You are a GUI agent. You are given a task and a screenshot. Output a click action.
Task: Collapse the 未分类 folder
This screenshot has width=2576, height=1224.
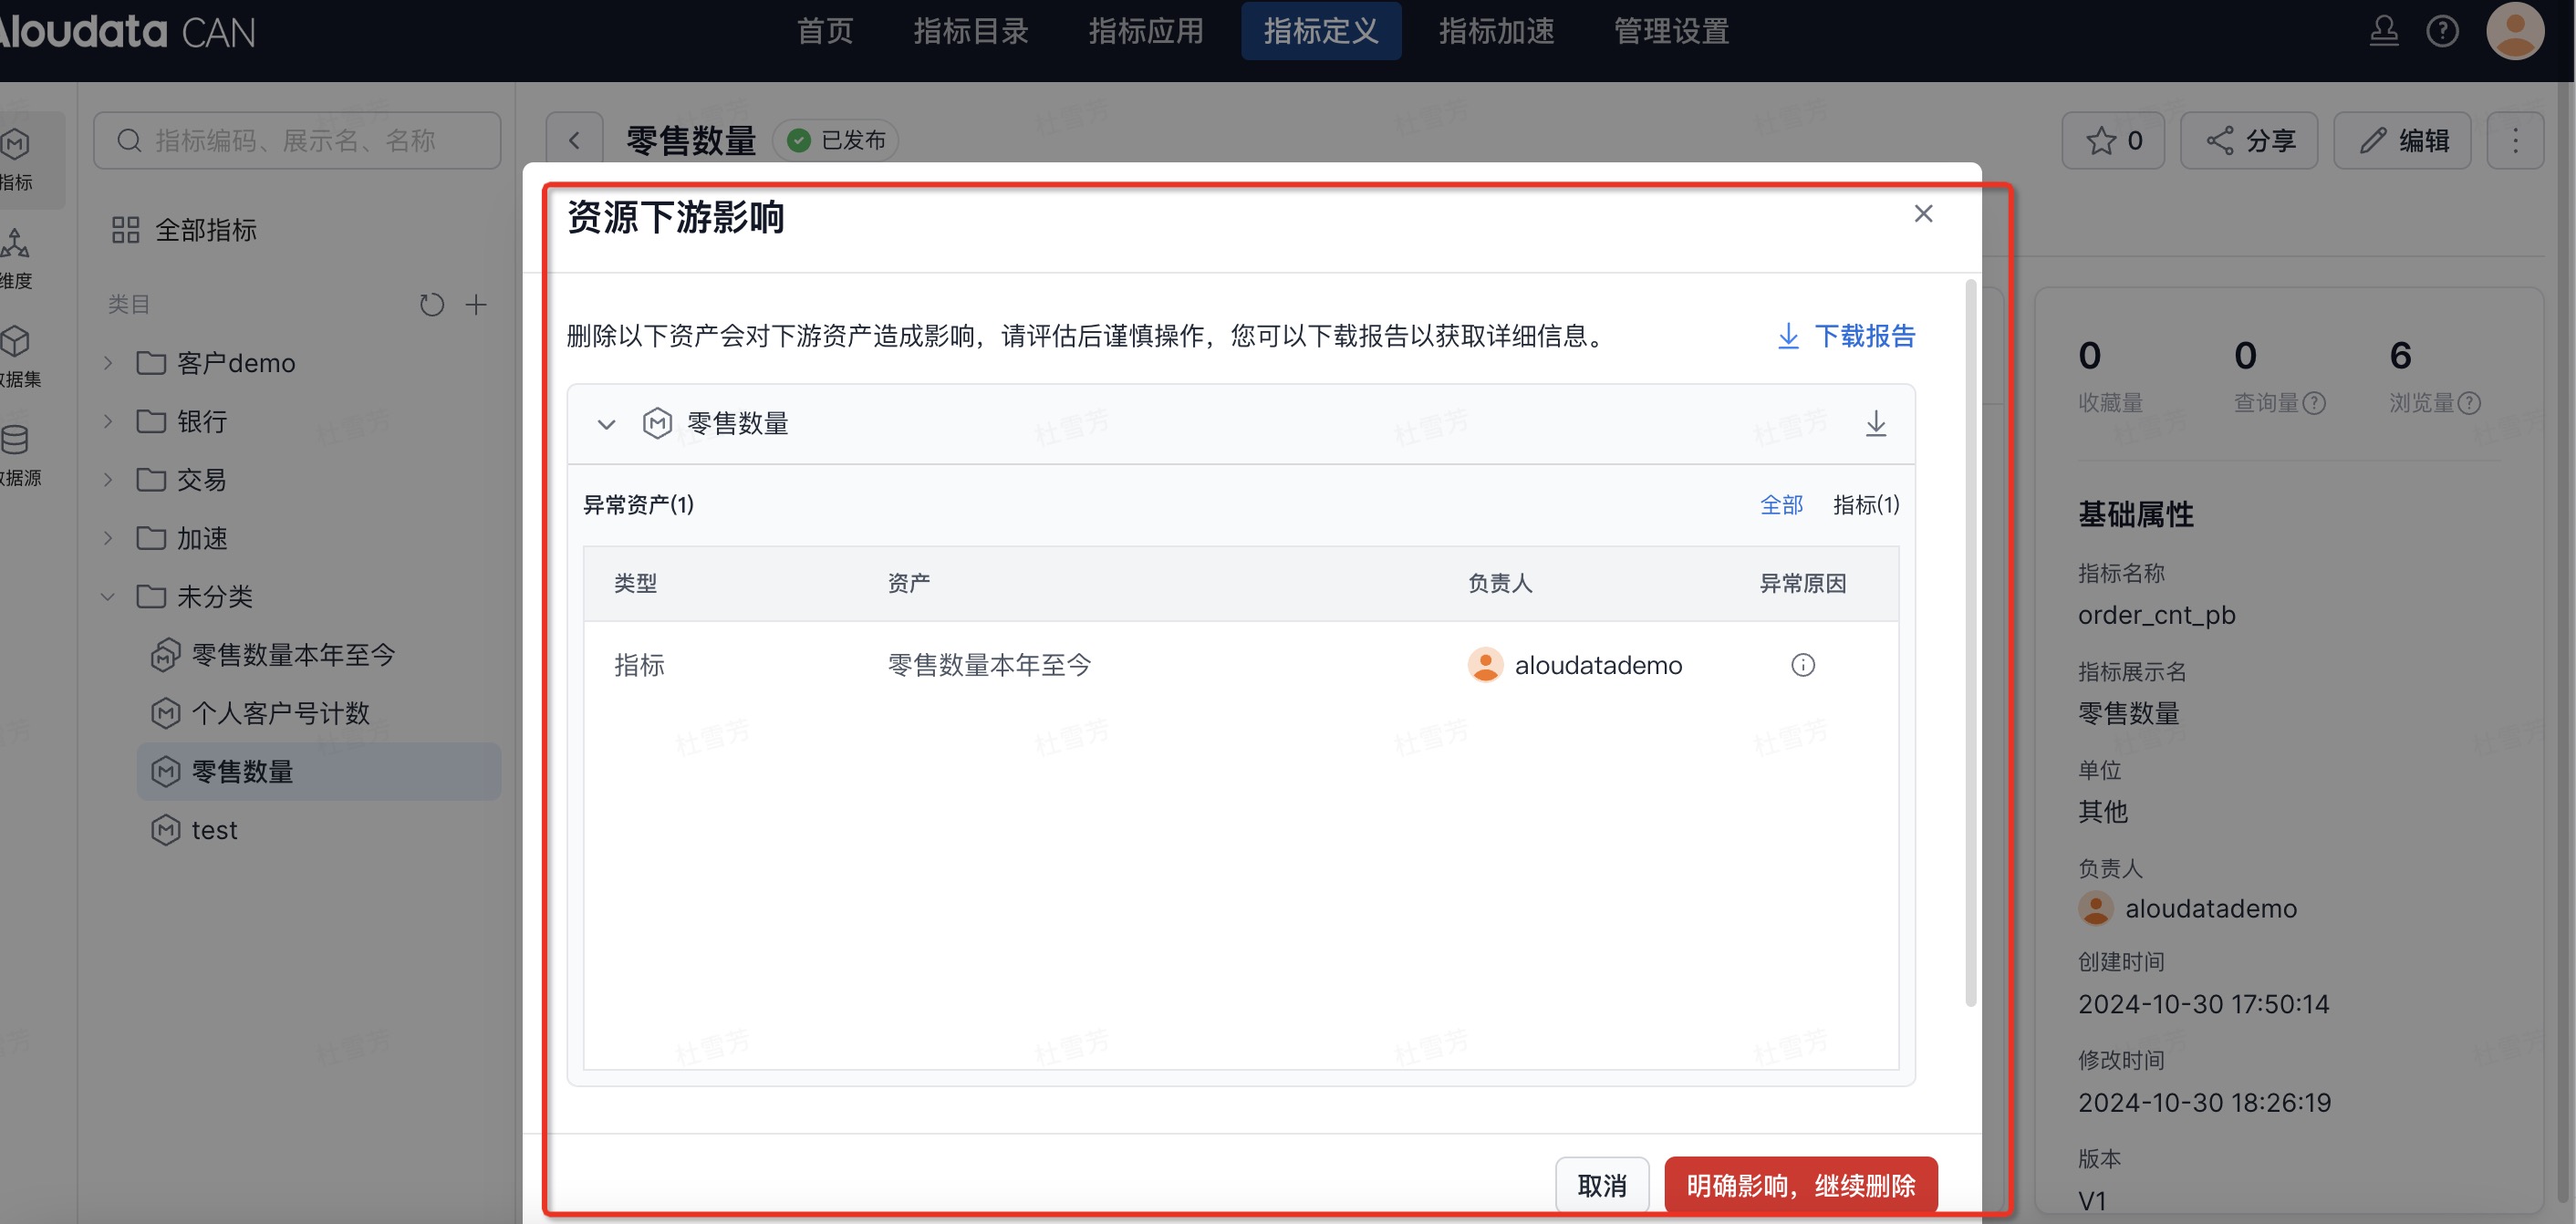pos(108,596)
